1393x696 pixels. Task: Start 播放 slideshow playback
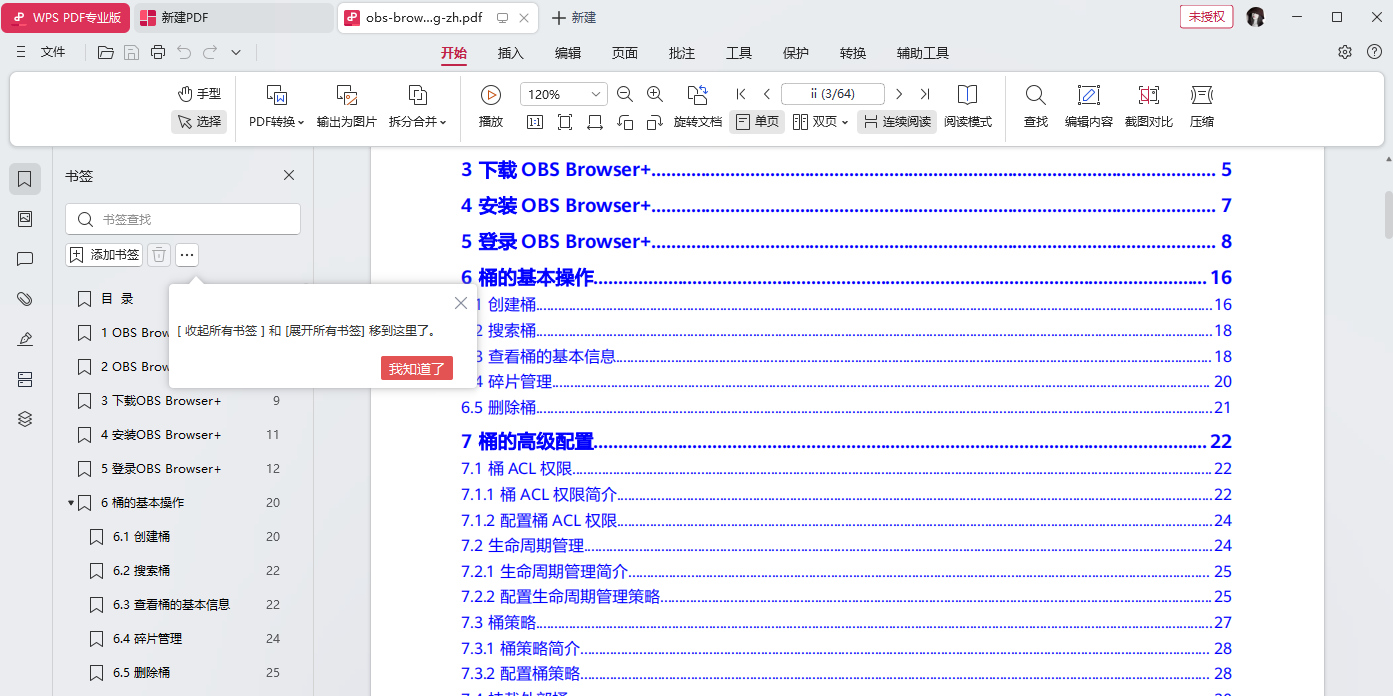[491, 107]
